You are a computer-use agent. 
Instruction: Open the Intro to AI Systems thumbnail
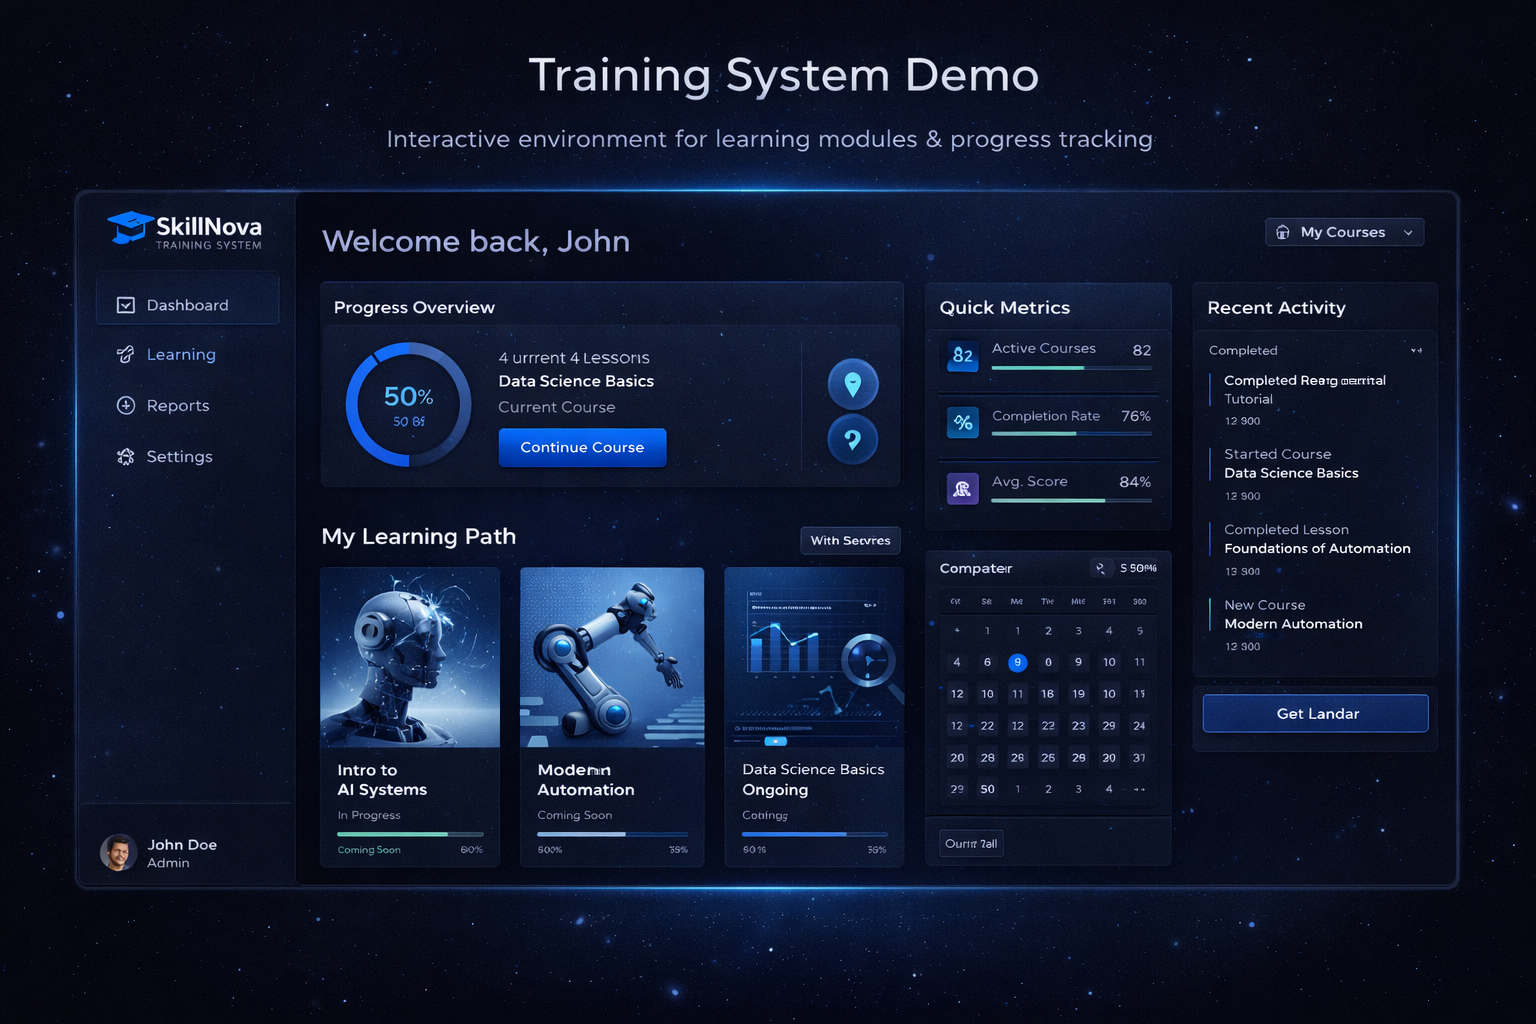[410, 658]
